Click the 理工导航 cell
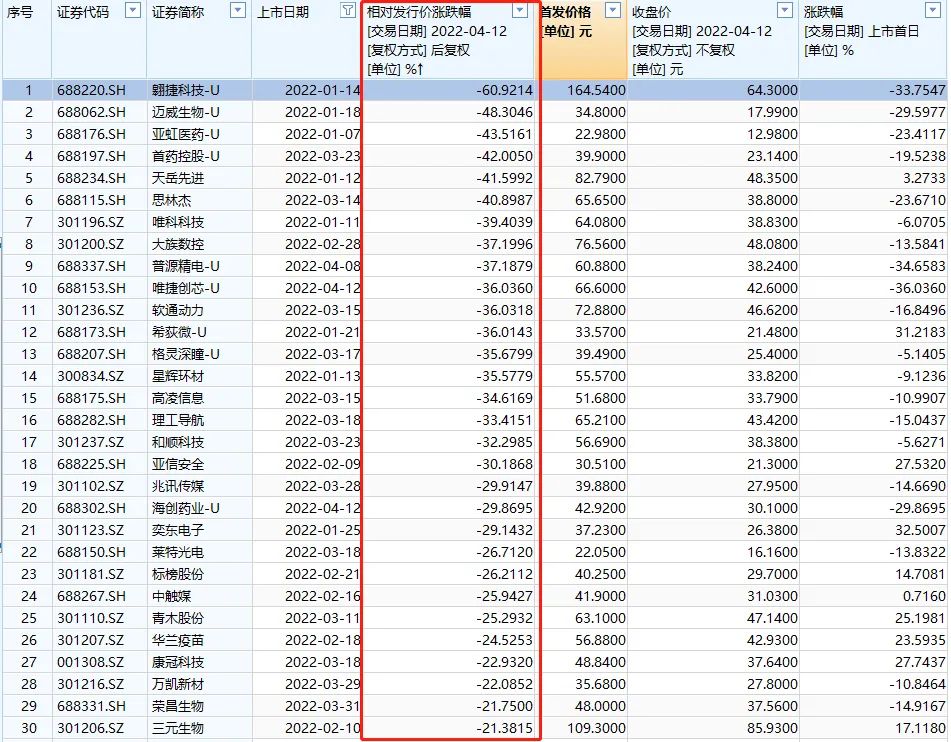 178,420
